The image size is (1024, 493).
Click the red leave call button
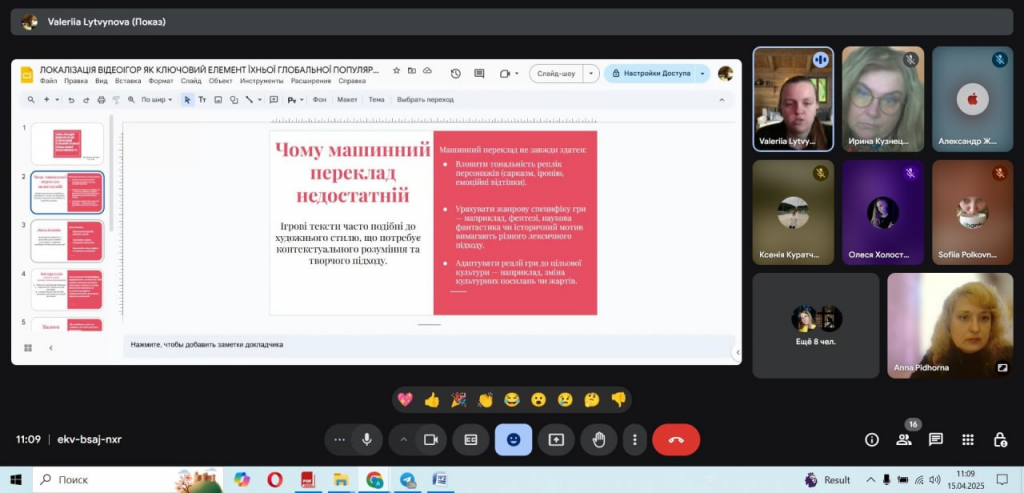676,439
